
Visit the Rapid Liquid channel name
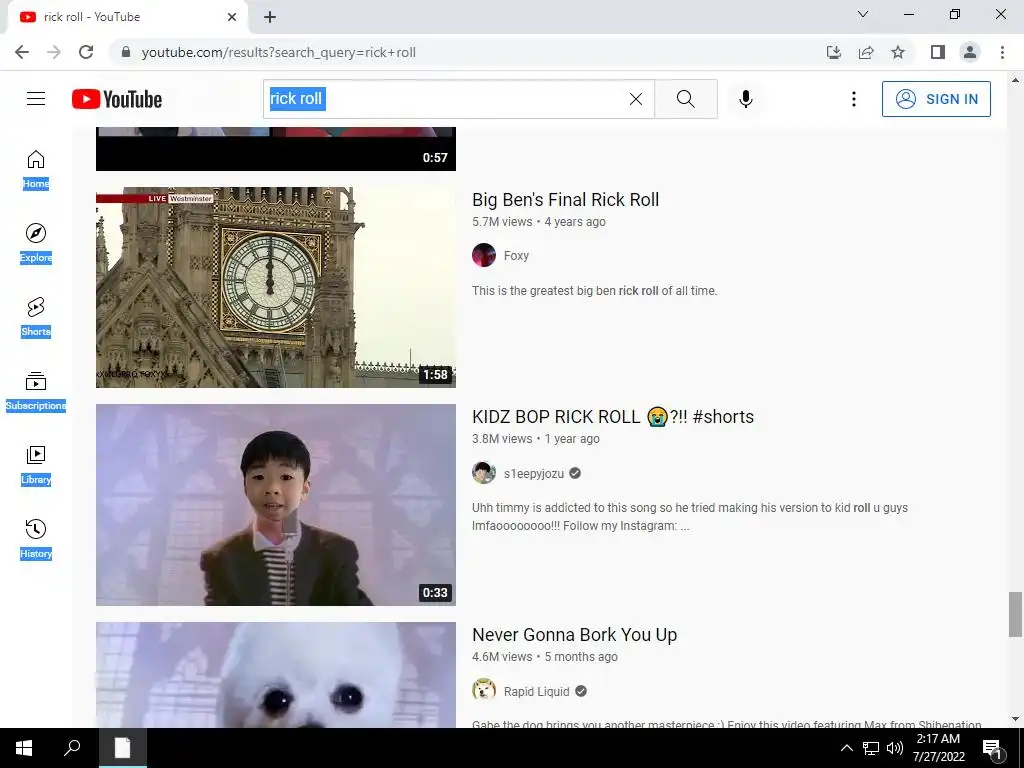[x=536, y=691]
